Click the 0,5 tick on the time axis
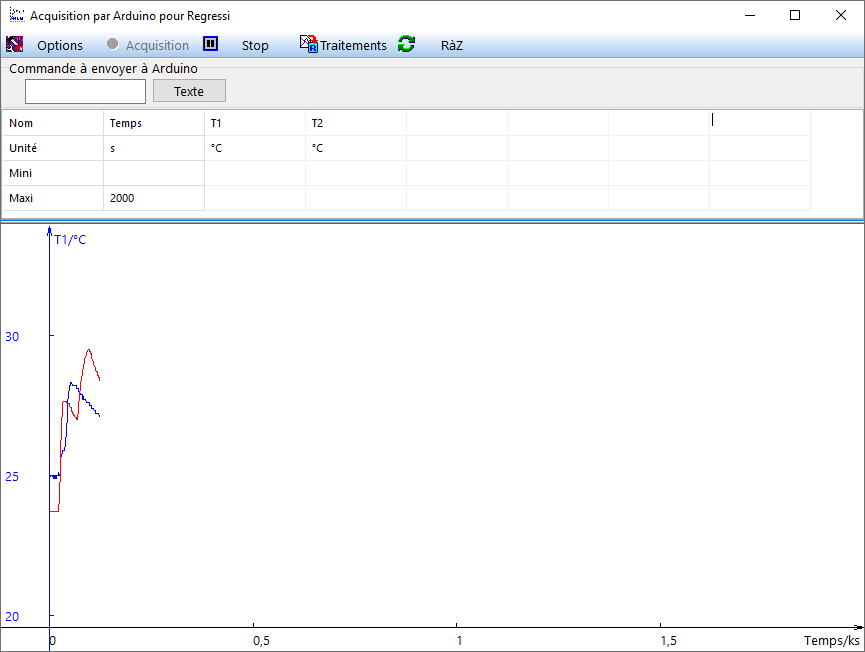This screenshot has width=865, height=652. 261,641
